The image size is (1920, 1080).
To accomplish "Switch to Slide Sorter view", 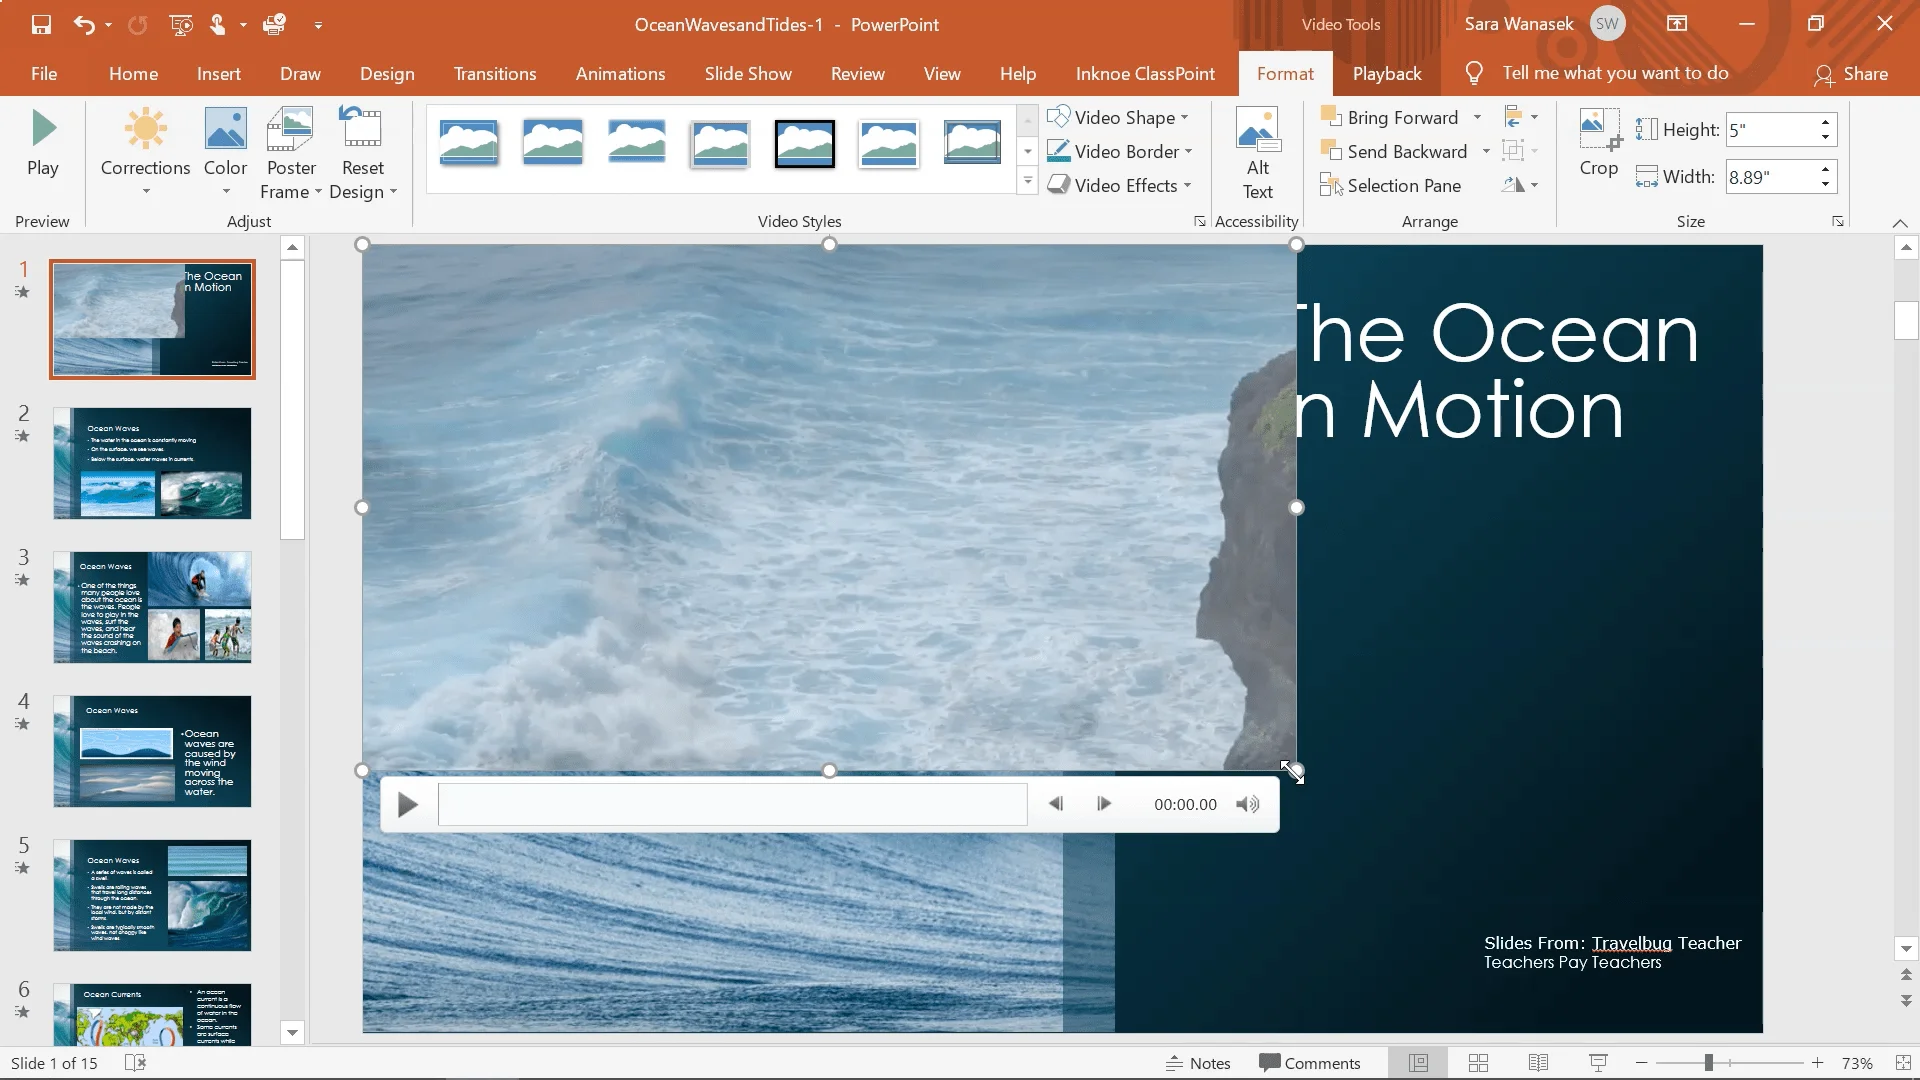I will 1479,1063.
